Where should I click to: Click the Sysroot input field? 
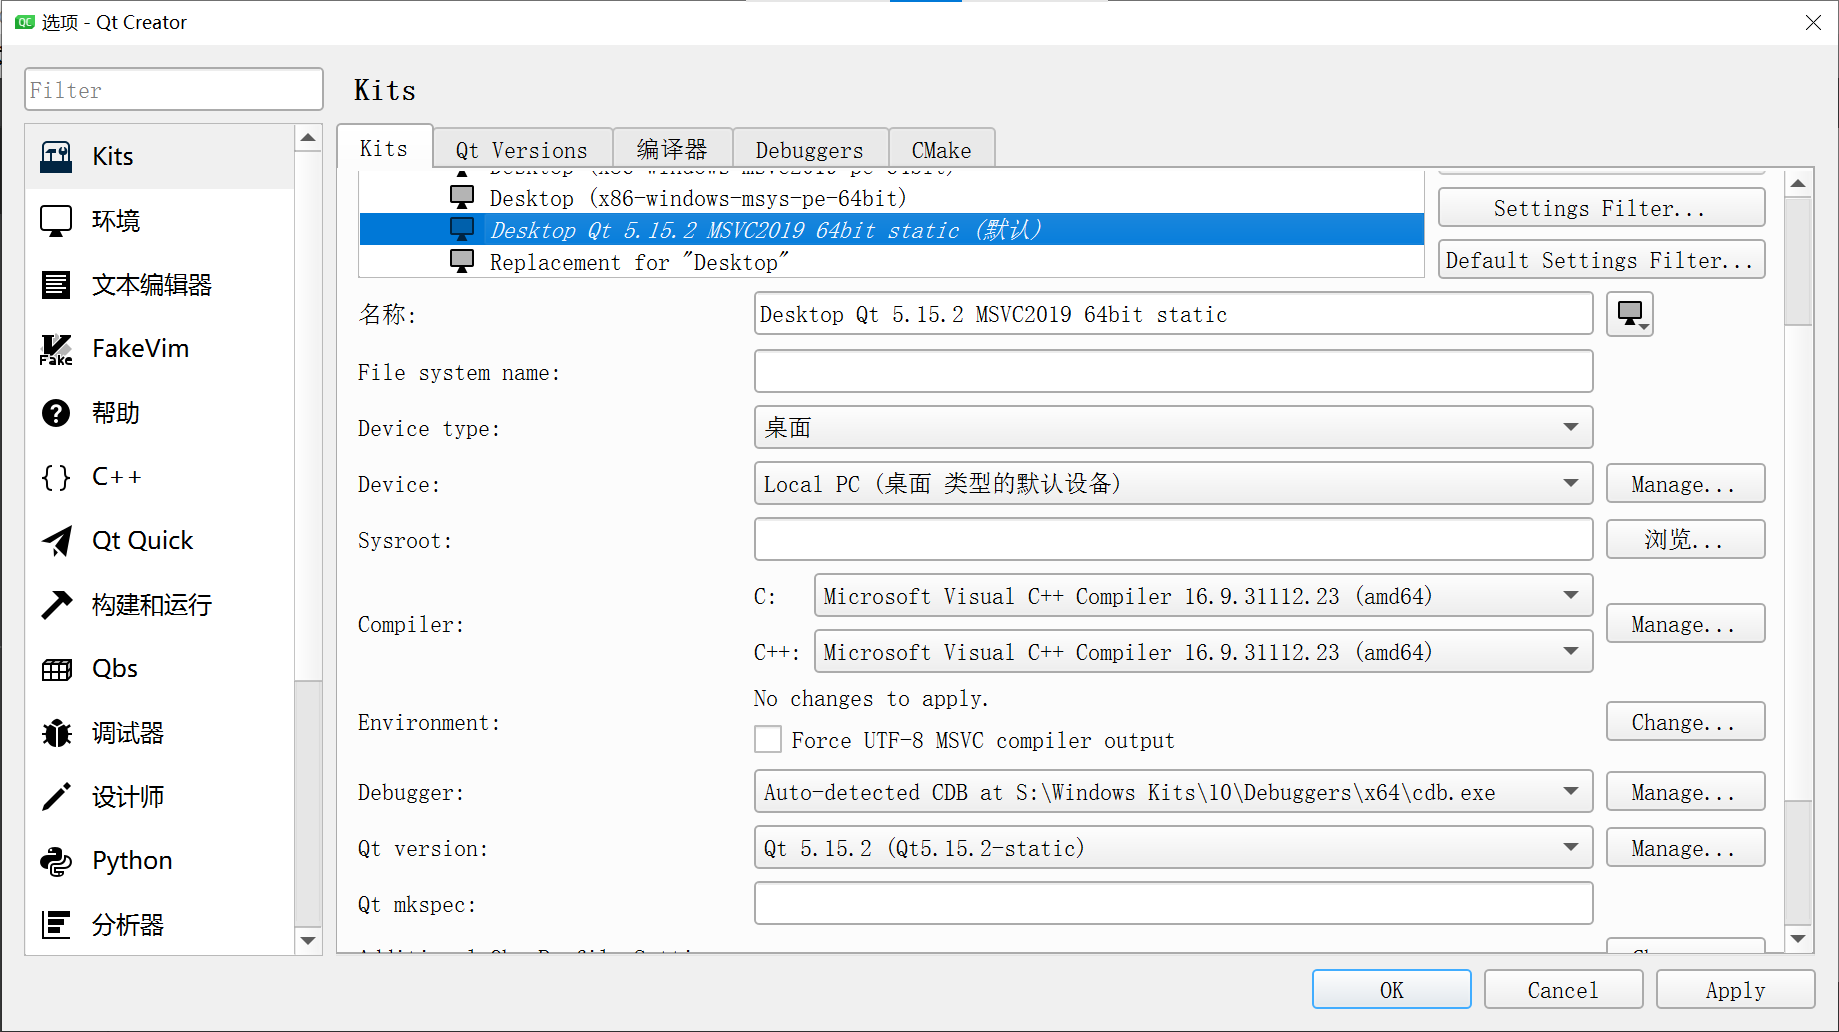pyautogui.click(x=1173, y=540)
